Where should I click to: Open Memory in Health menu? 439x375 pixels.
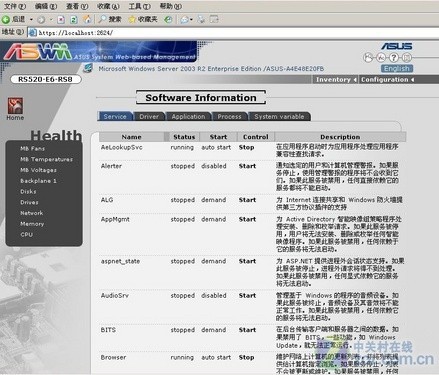pyautogui.click(x=32, y=224)
